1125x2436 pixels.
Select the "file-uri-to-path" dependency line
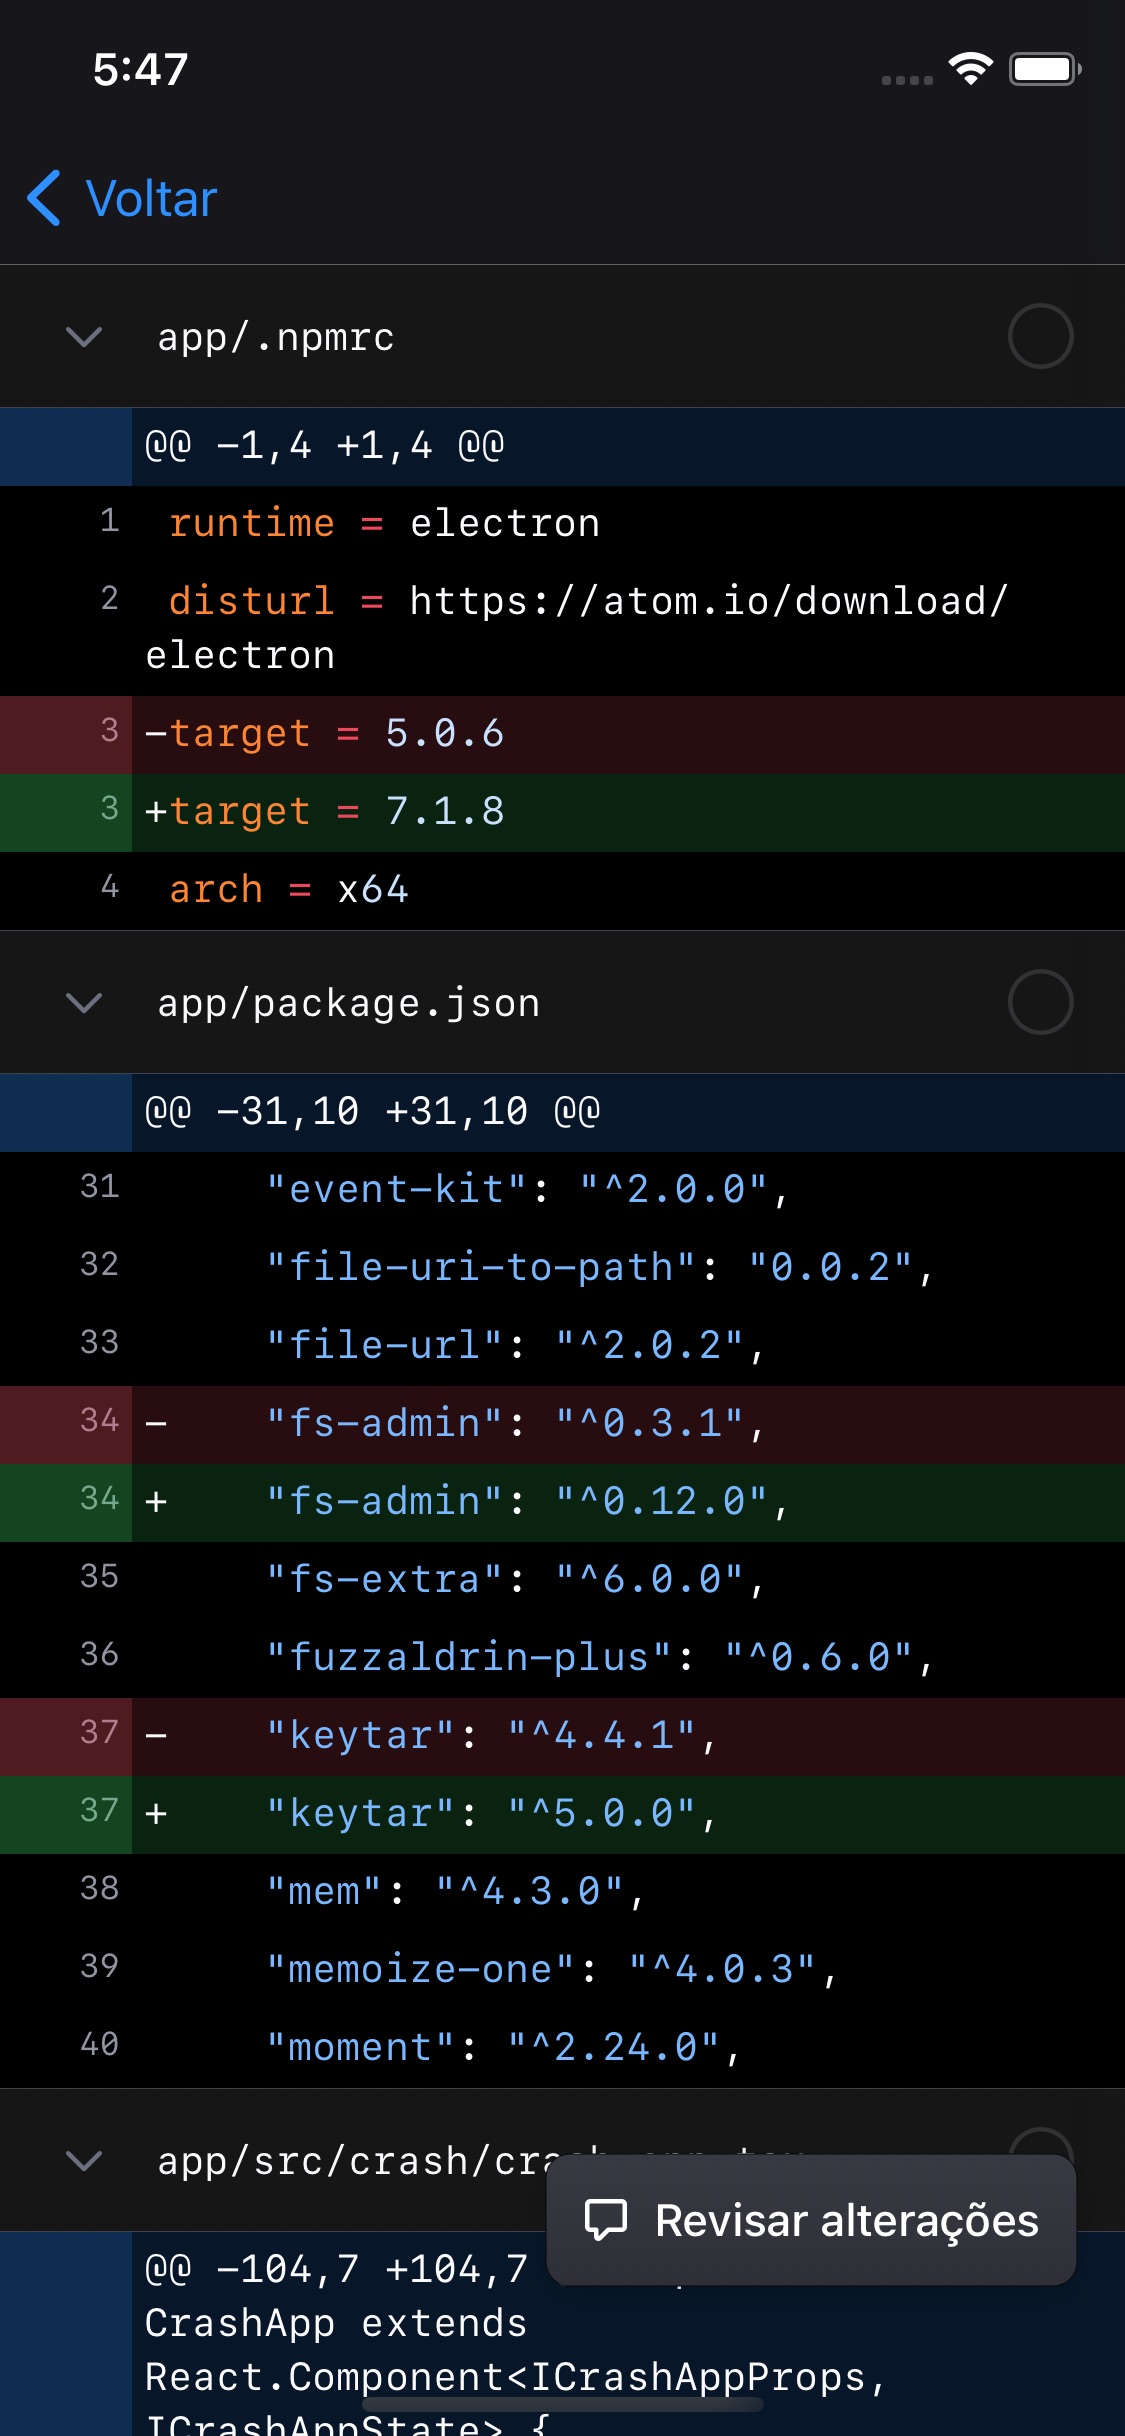562,1268
